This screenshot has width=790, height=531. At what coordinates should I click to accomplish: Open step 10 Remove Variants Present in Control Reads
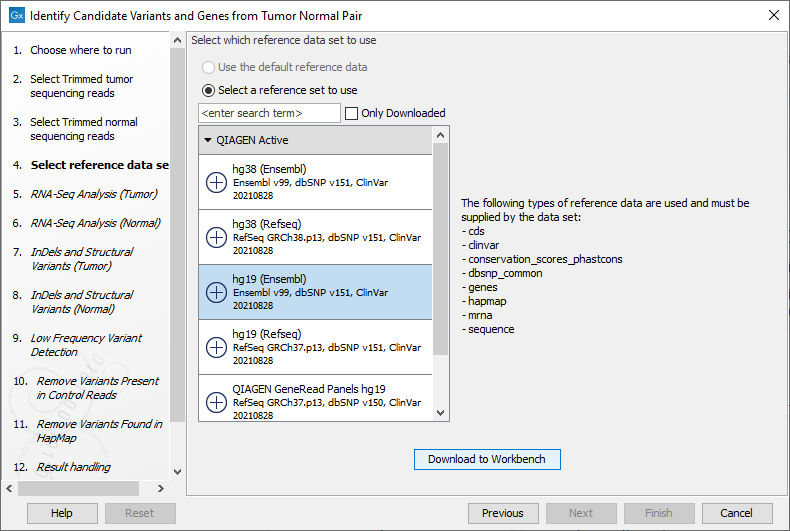[97, 388]
